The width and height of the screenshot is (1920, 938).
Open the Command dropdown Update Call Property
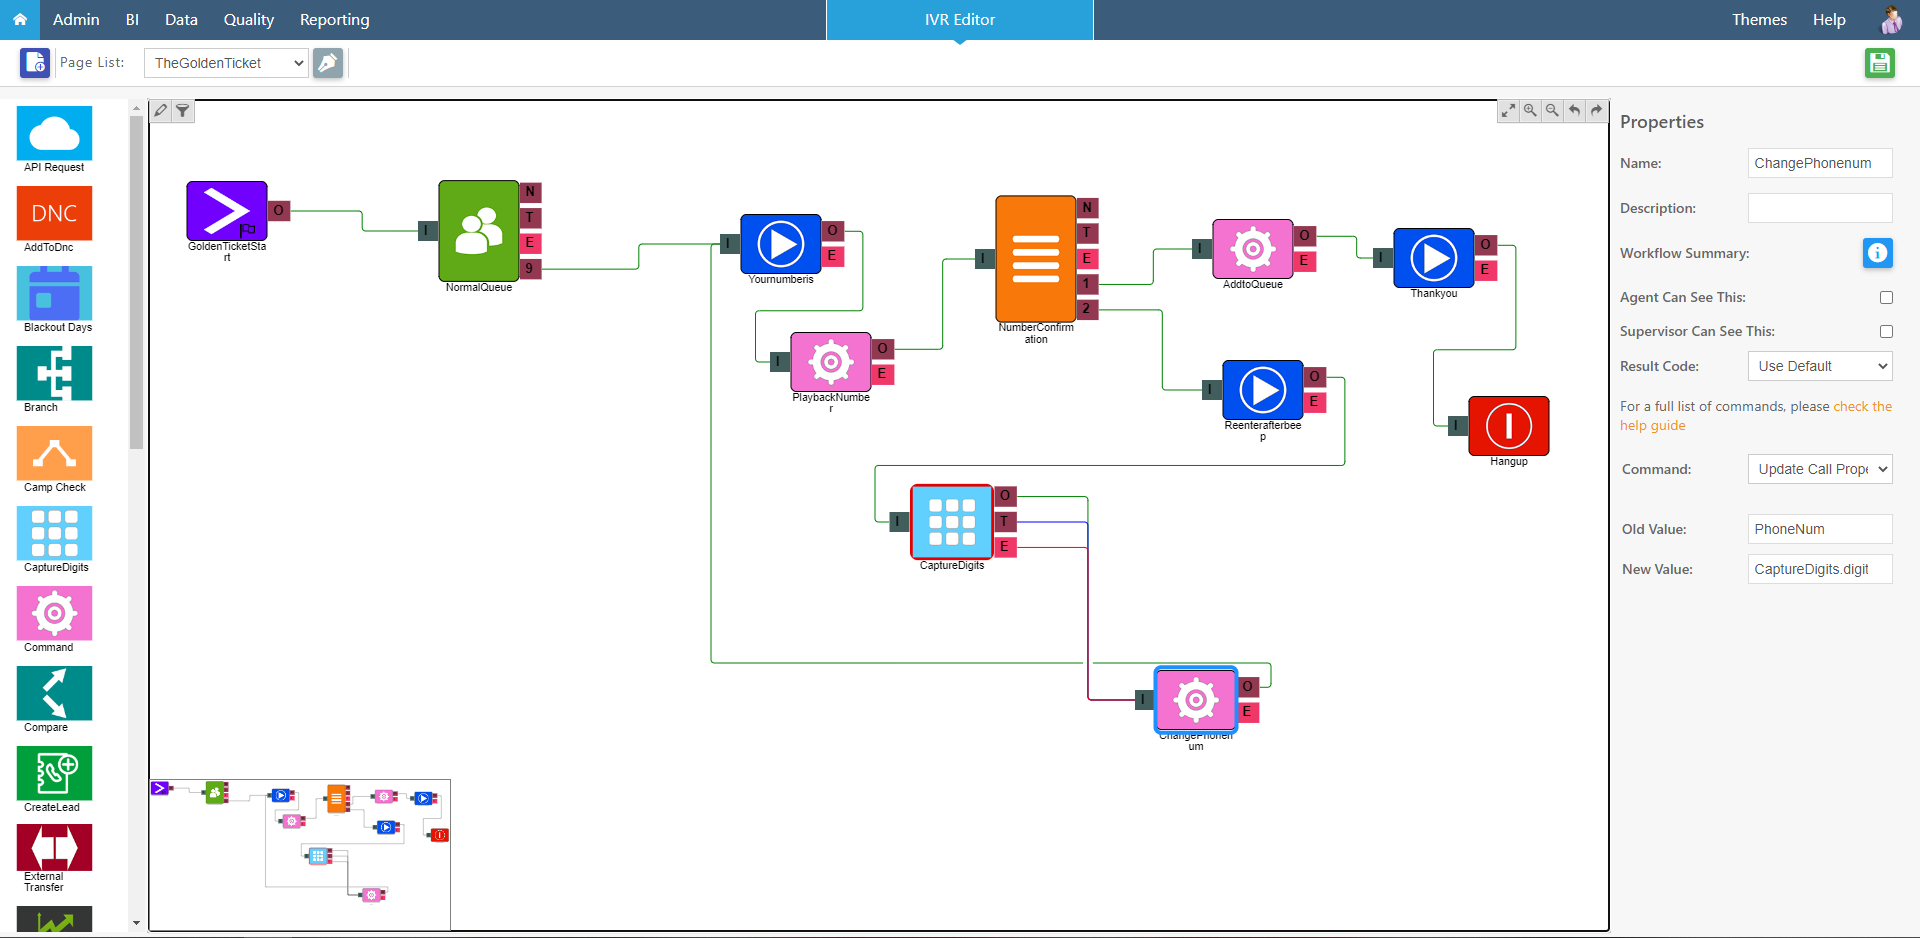pos(1820,469)
